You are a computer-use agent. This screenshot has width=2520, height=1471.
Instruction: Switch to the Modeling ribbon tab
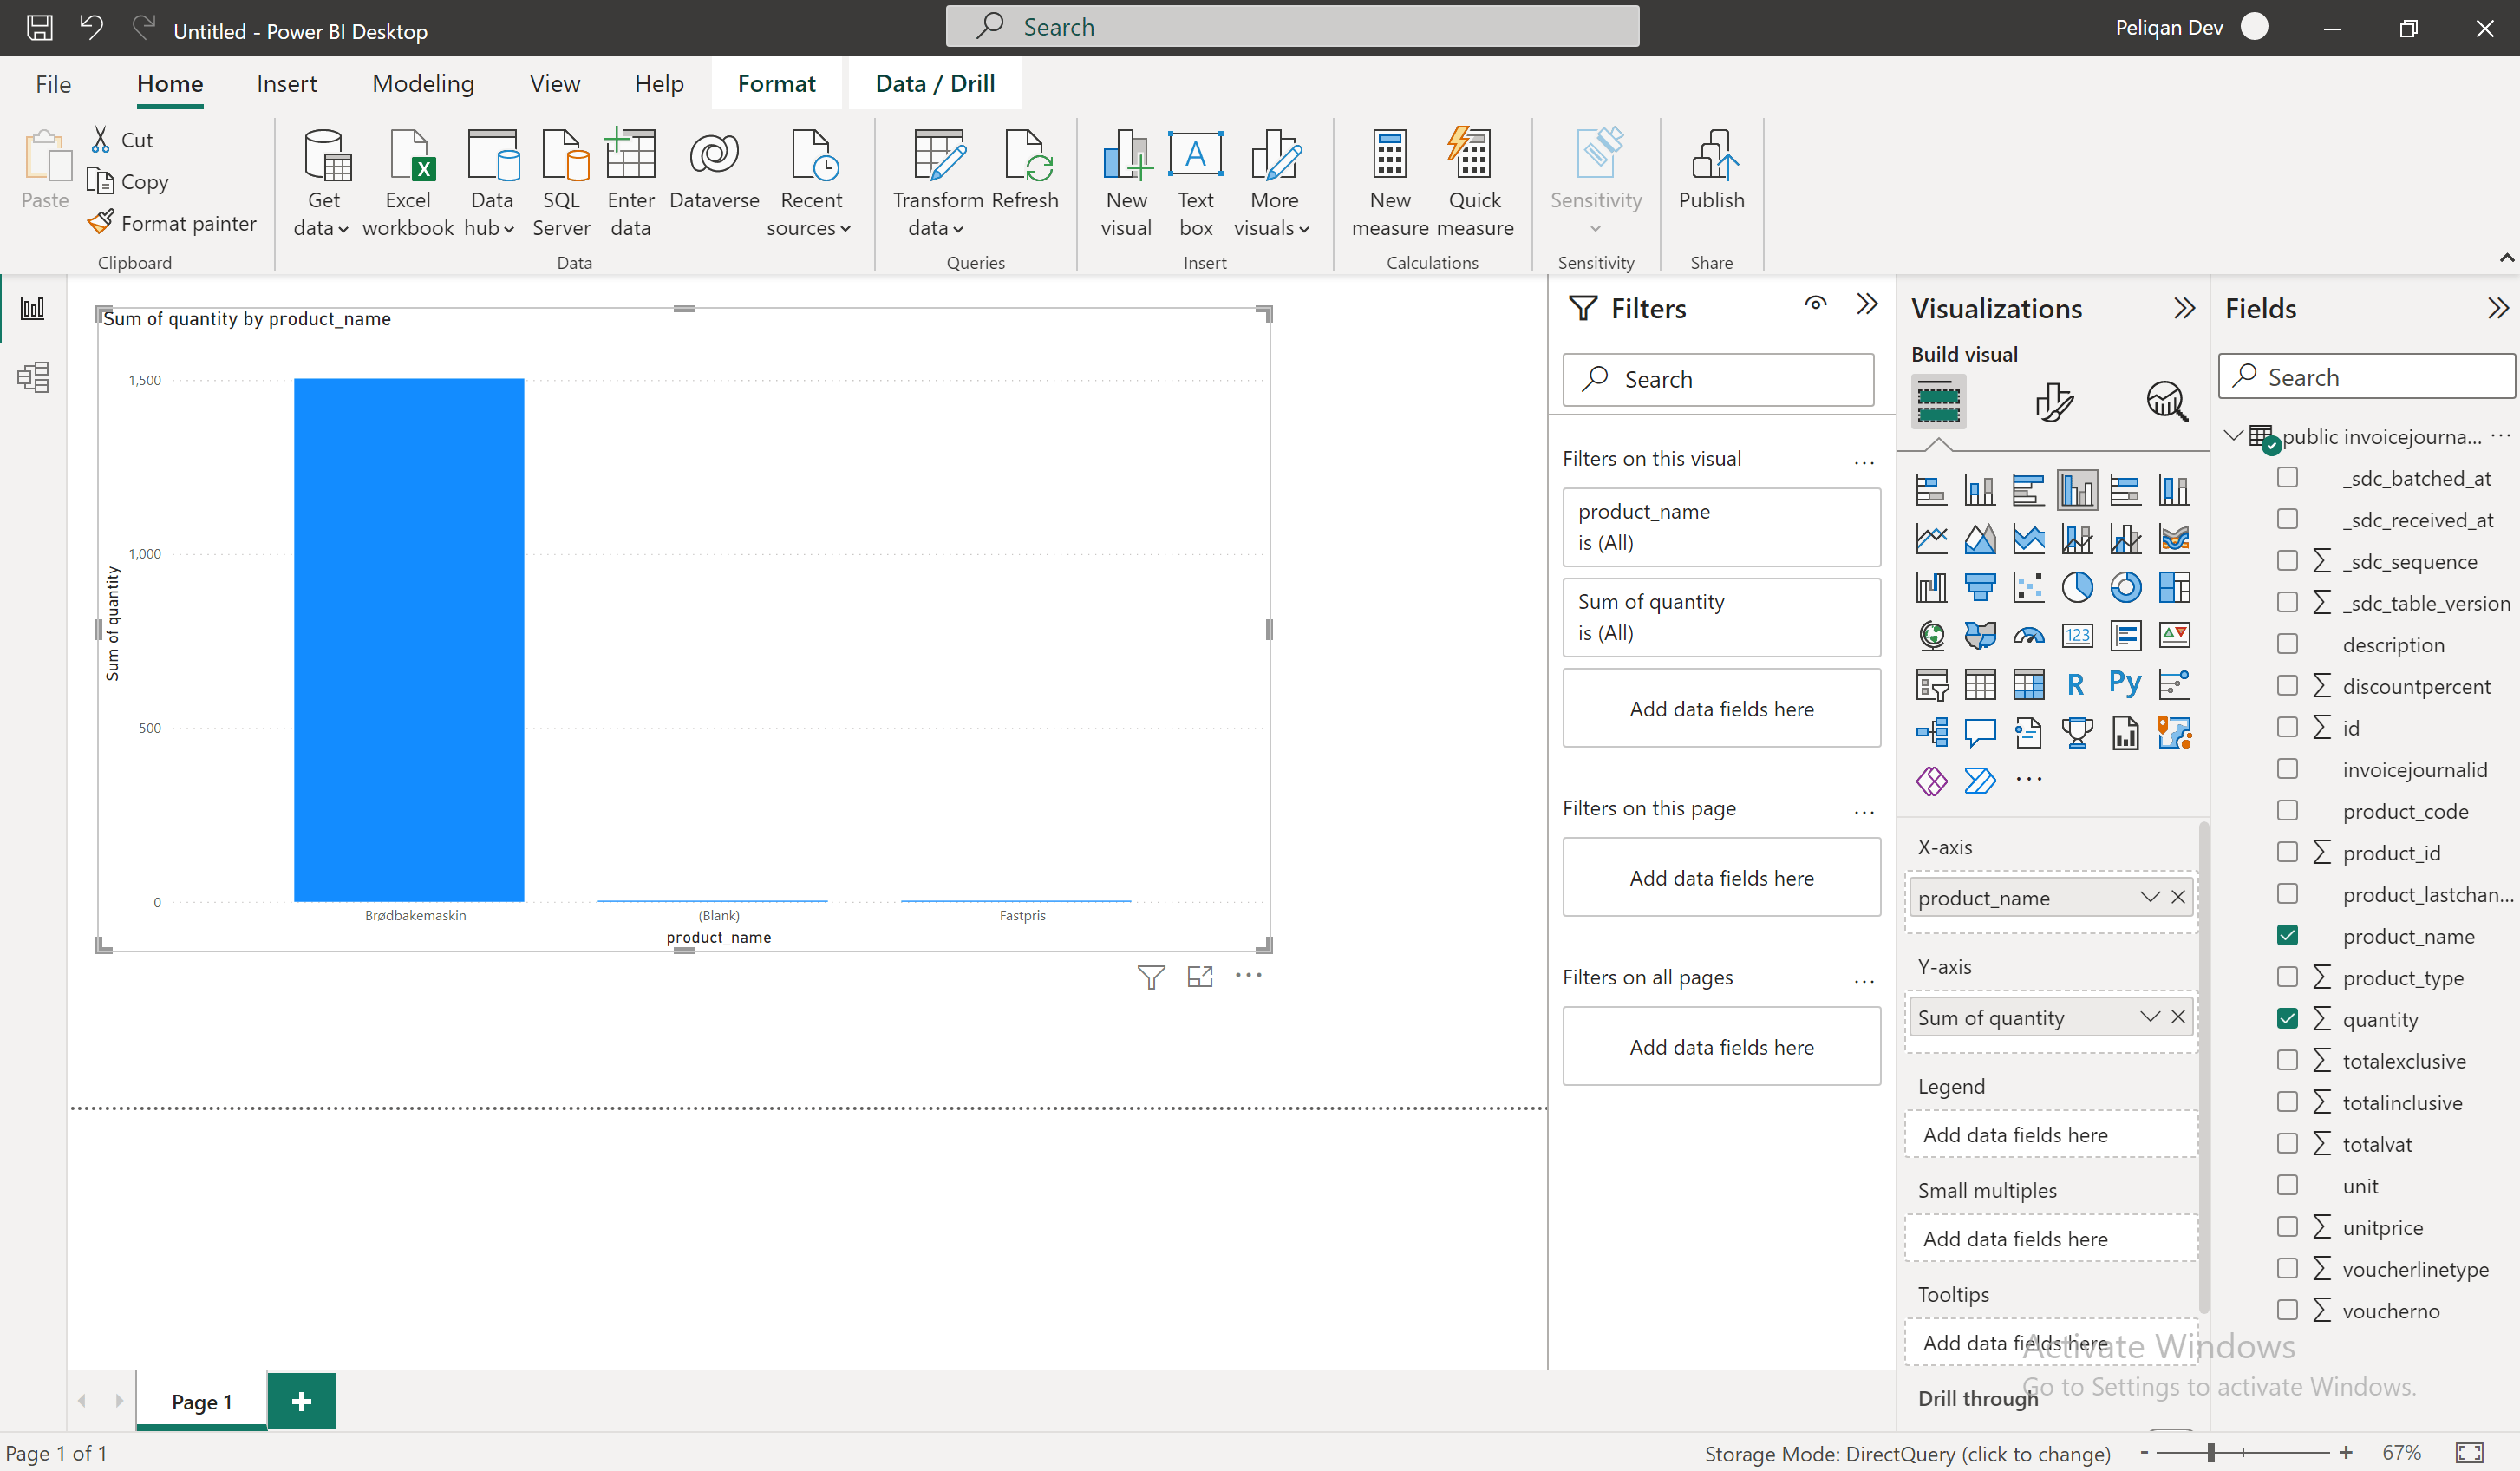[x=423, y=84]
